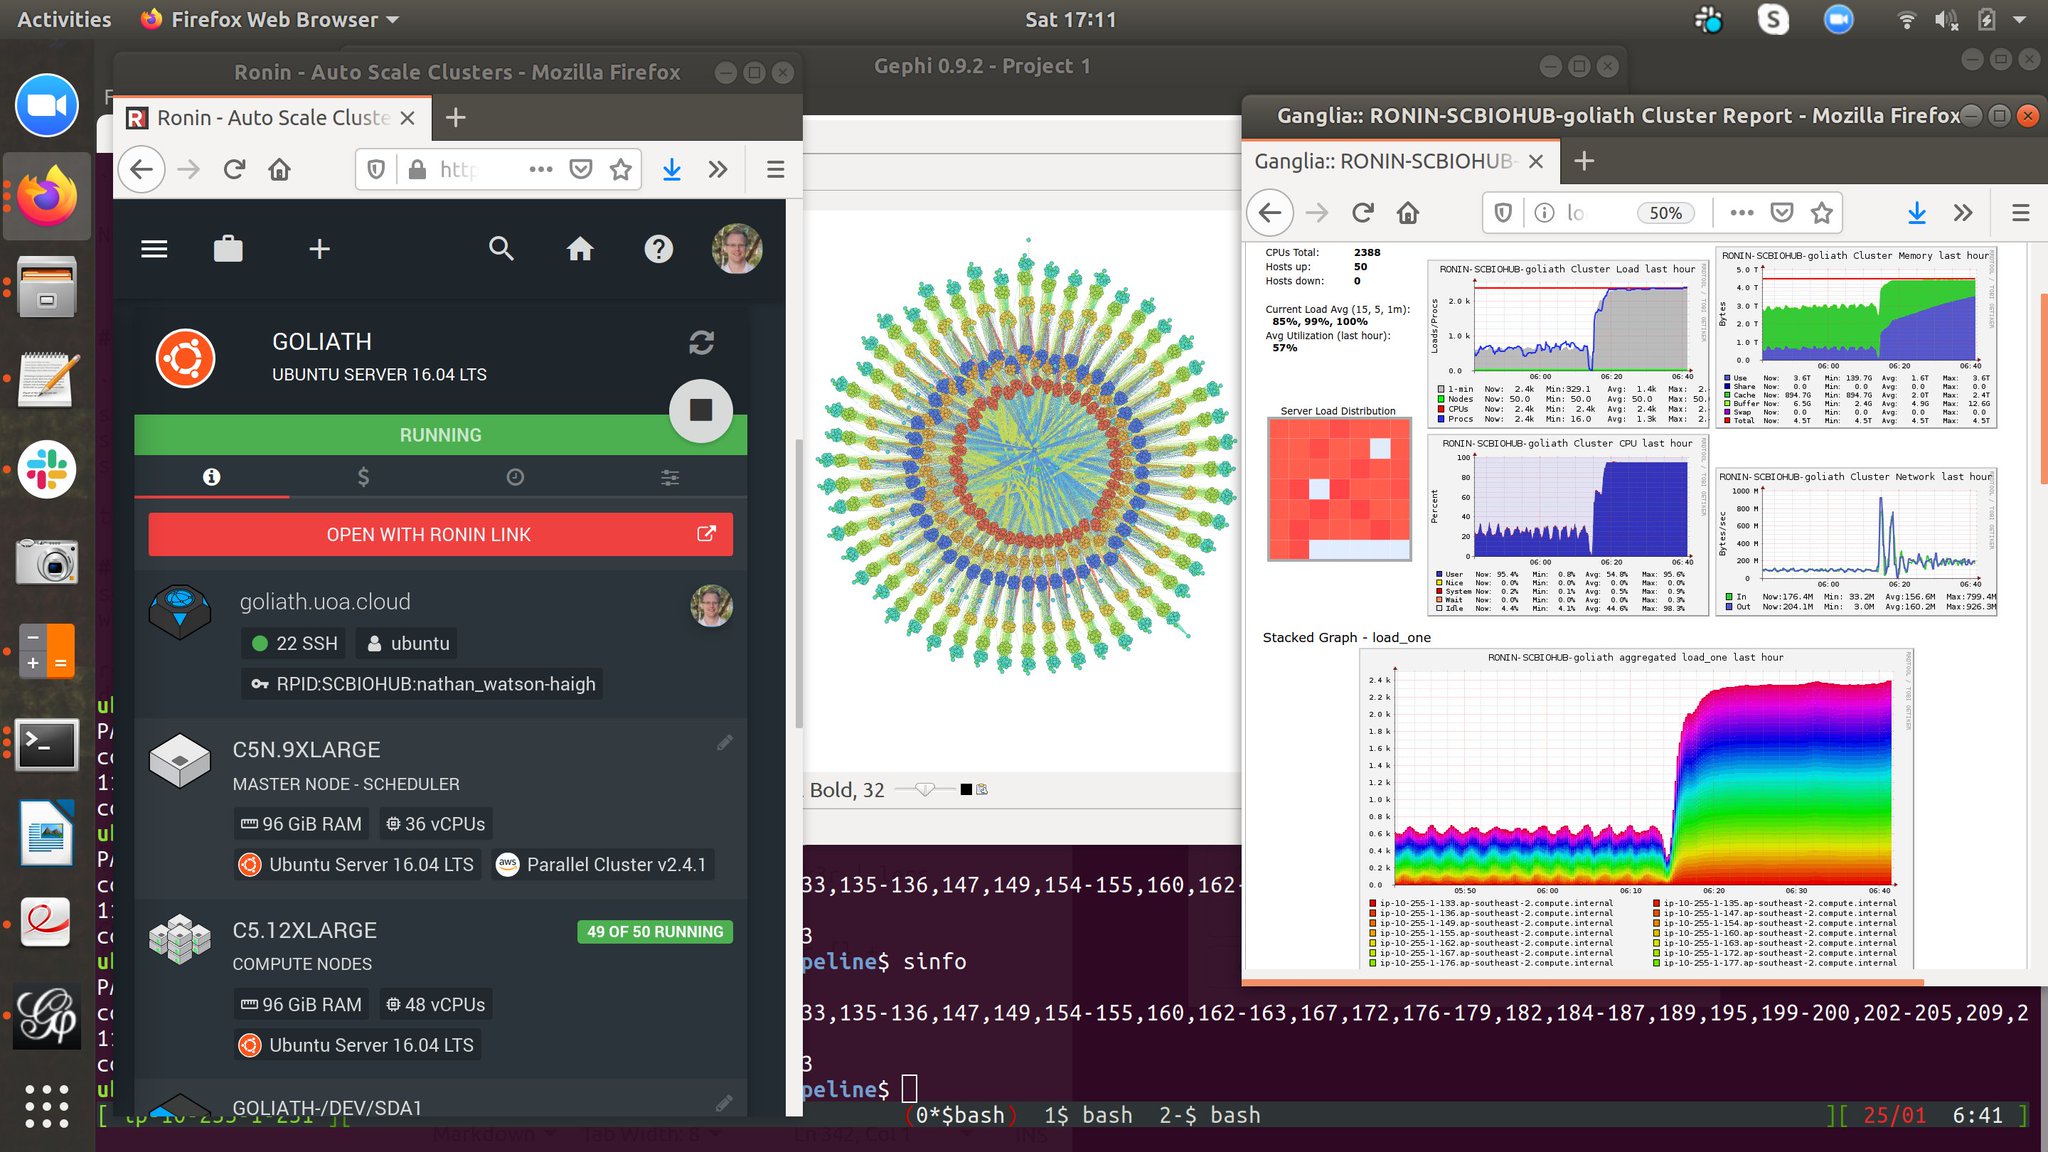The image size is (2048, 1152).
Task: Click the briefcase projects icon in Ronin
Action: 228,249
